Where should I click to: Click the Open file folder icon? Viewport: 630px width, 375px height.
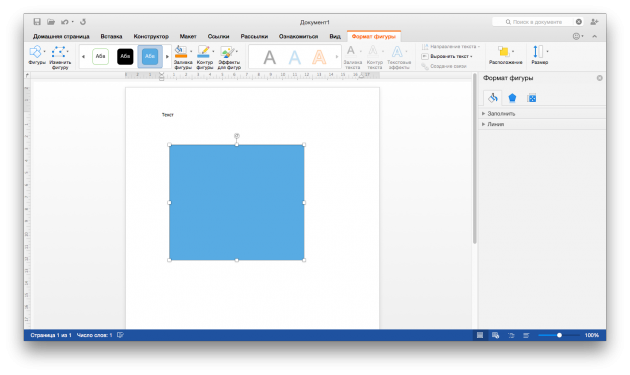[51, 22]
